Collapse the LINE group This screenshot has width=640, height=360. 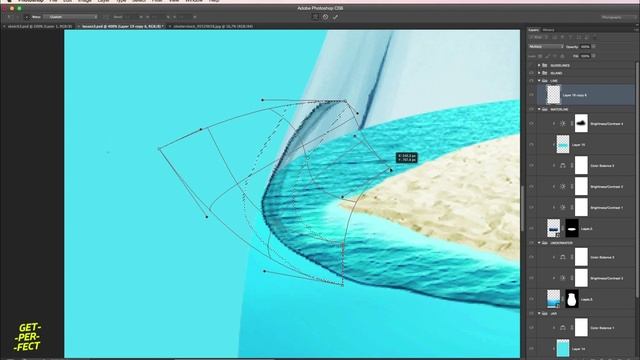[539, 81]
